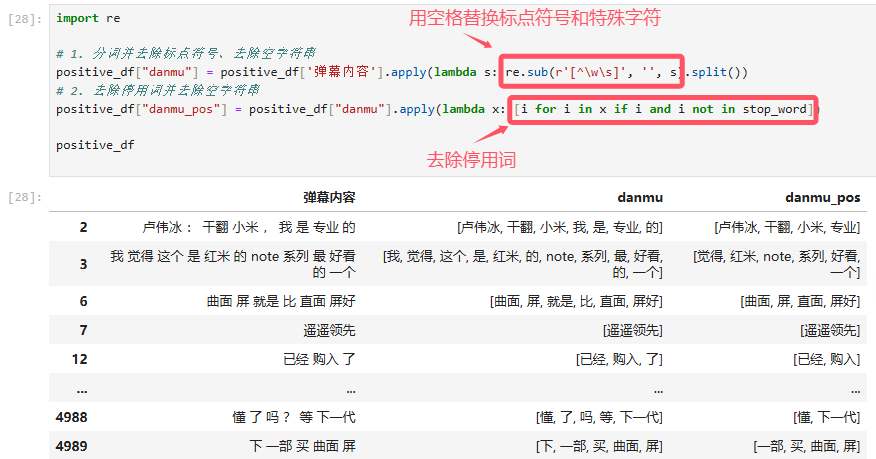Click the stop_word list comprehension code
876x459 pixels.
663,109
